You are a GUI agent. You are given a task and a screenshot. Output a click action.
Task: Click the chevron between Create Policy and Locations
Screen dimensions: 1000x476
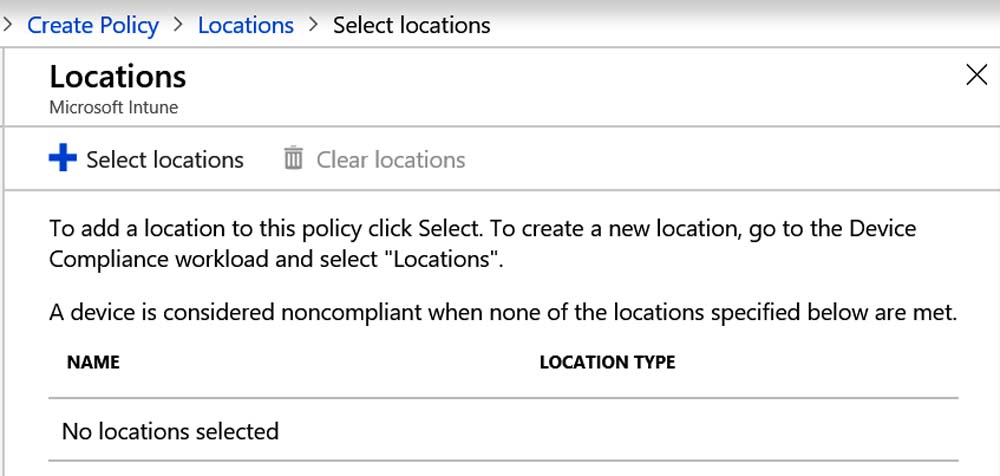click(178, 26)
